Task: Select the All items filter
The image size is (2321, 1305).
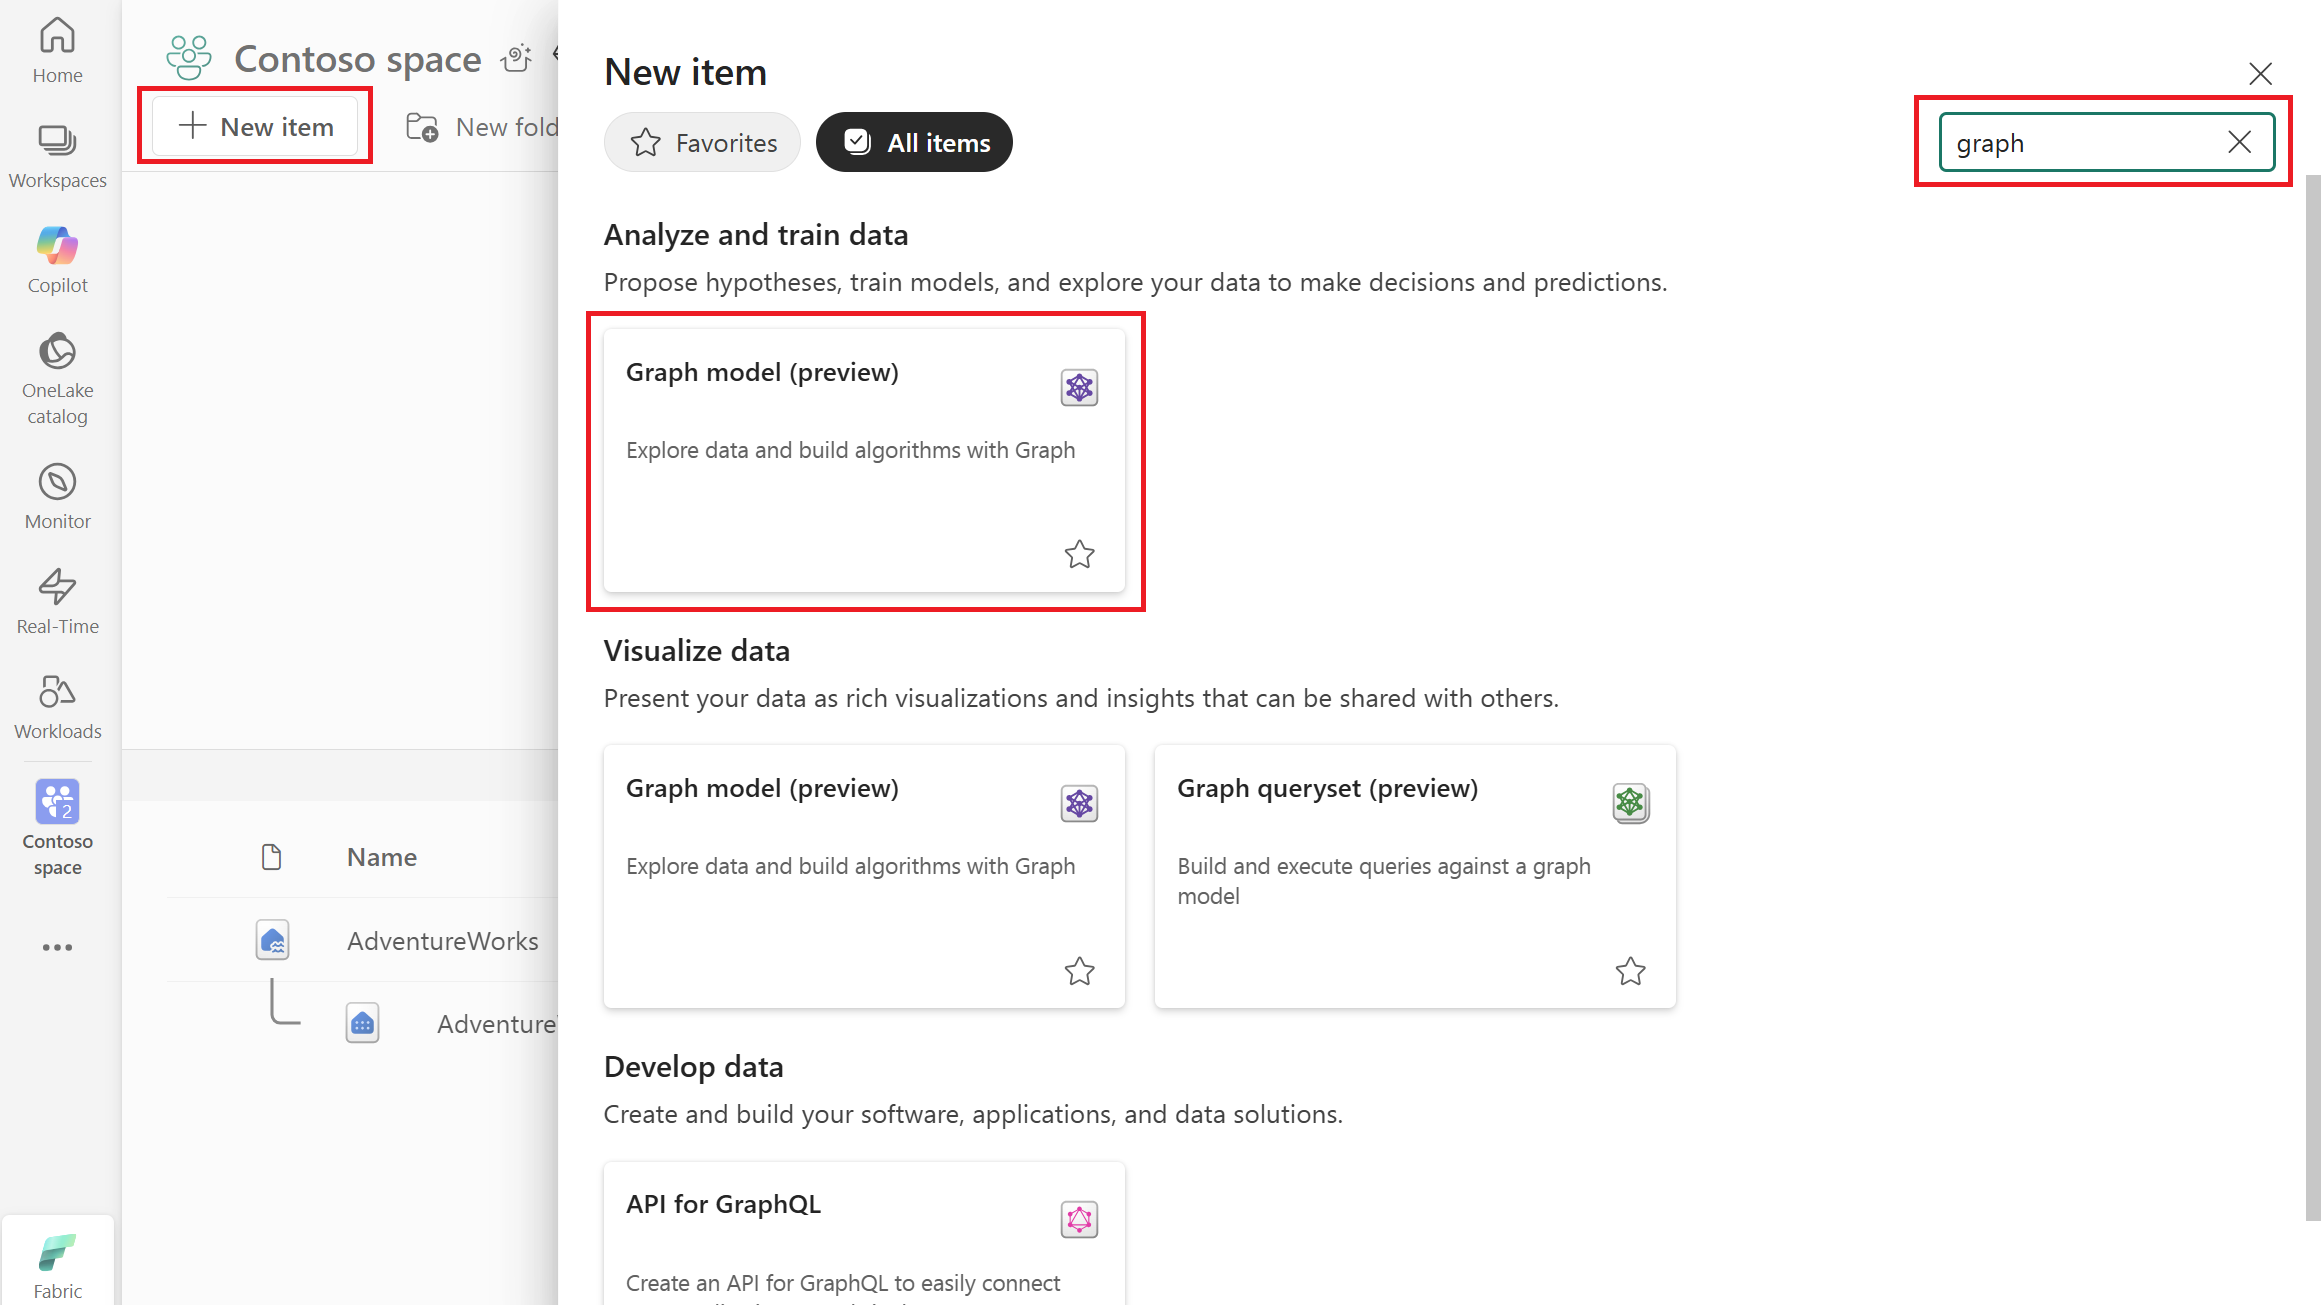Action: click(914, 143)
